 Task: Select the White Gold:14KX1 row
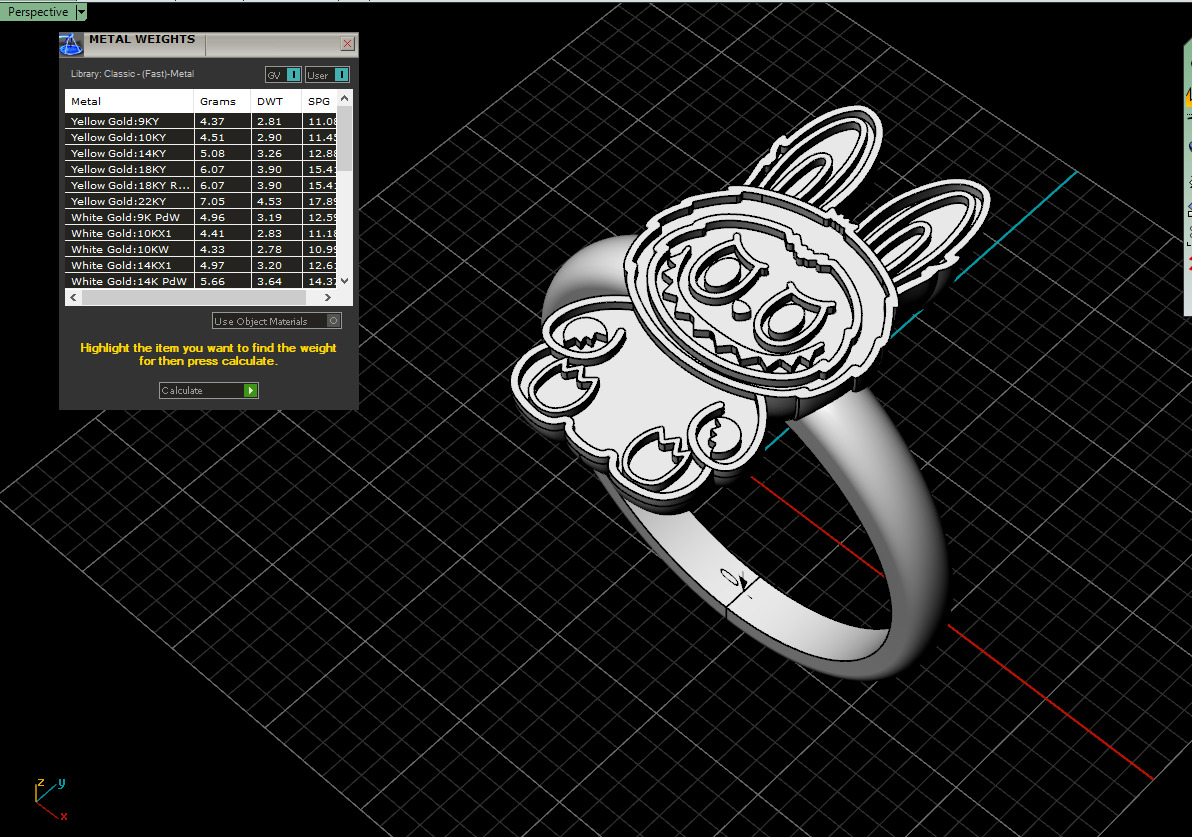tap(201, 265)
